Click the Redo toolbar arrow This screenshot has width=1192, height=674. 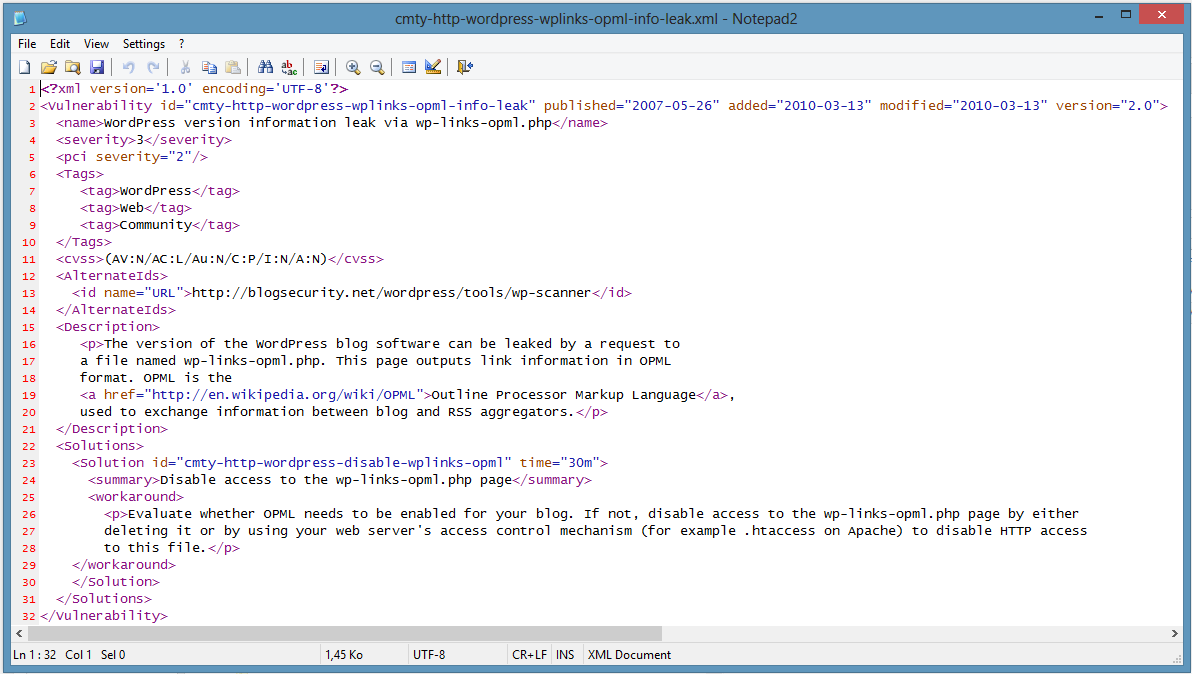(153, 67)
